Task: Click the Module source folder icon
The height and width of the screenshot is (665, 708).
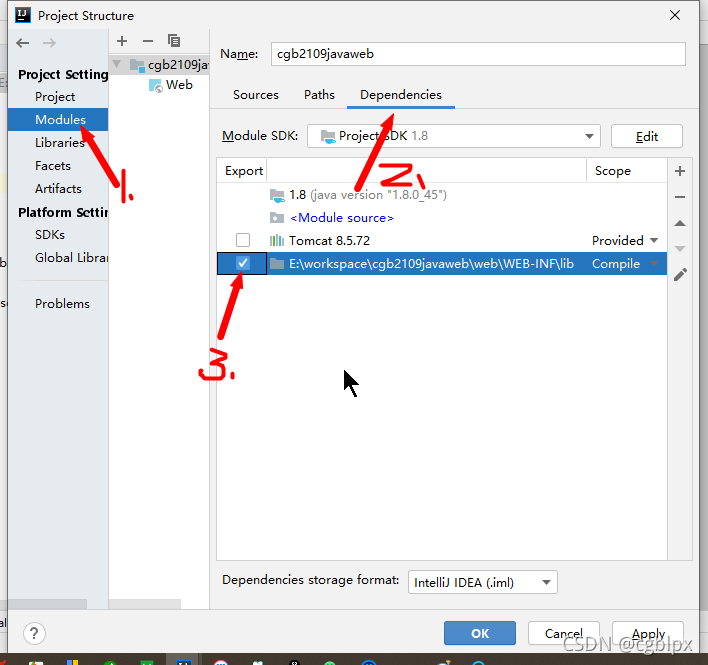Action: (x=277, y=218)
